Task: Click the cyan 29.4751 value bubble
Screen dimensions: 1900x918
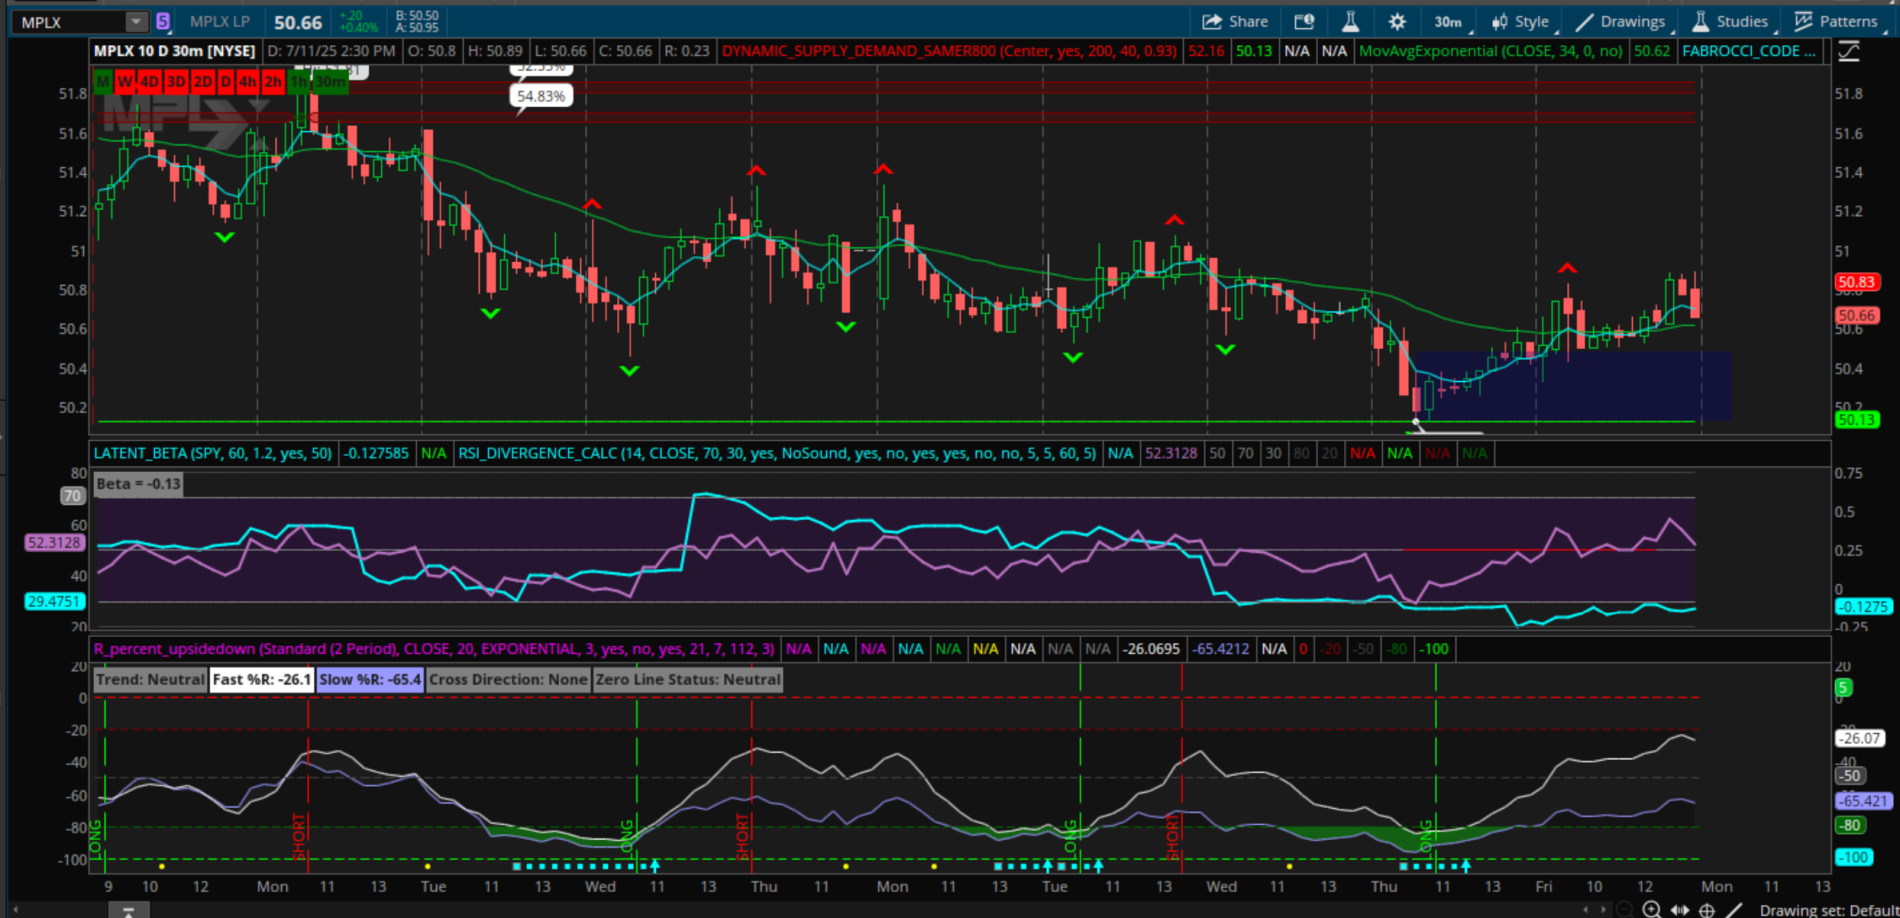Action: [x=54, y=602]
